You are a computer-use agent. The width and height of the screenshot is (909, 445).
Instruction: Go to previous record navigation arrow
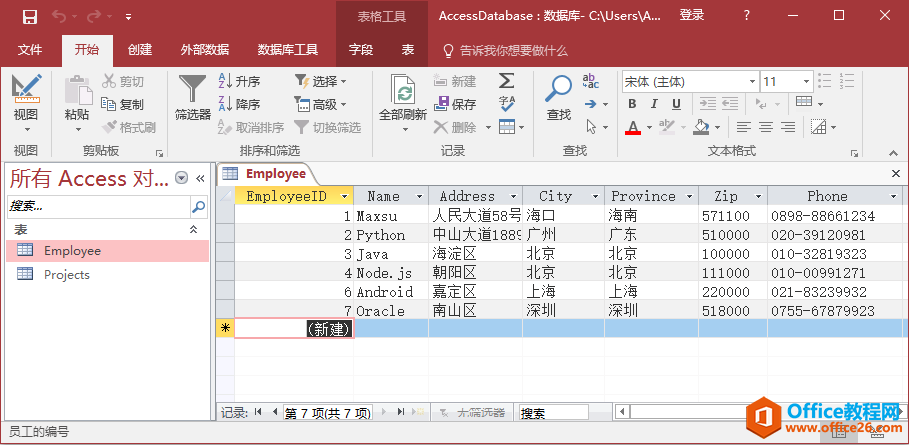click(x=274, y=412)
